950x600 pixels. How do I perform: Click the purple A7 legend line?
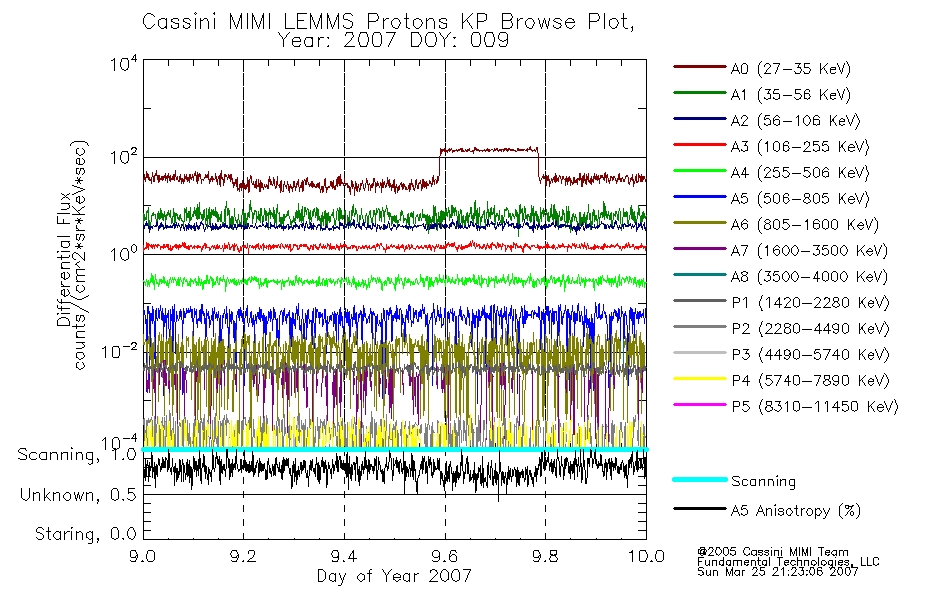click(700, 248)
